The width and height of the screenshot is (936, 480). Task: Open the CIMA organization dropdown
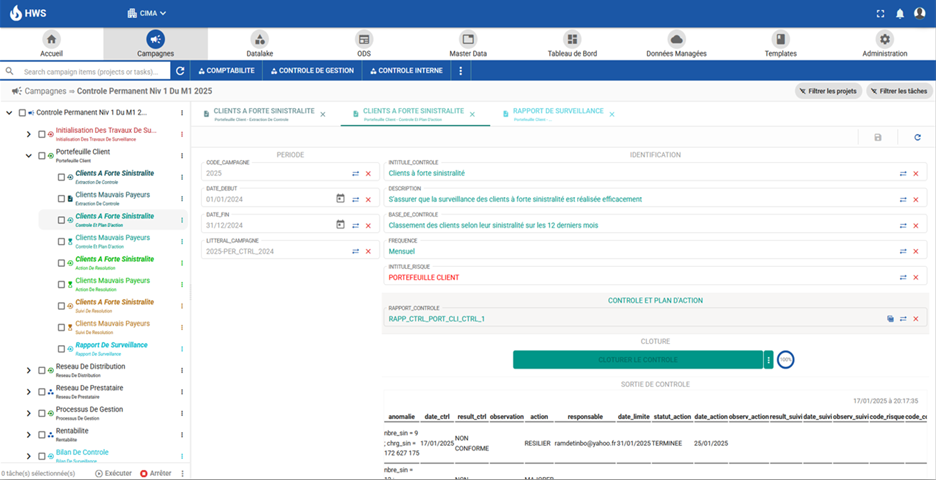(x=147, y=14)
